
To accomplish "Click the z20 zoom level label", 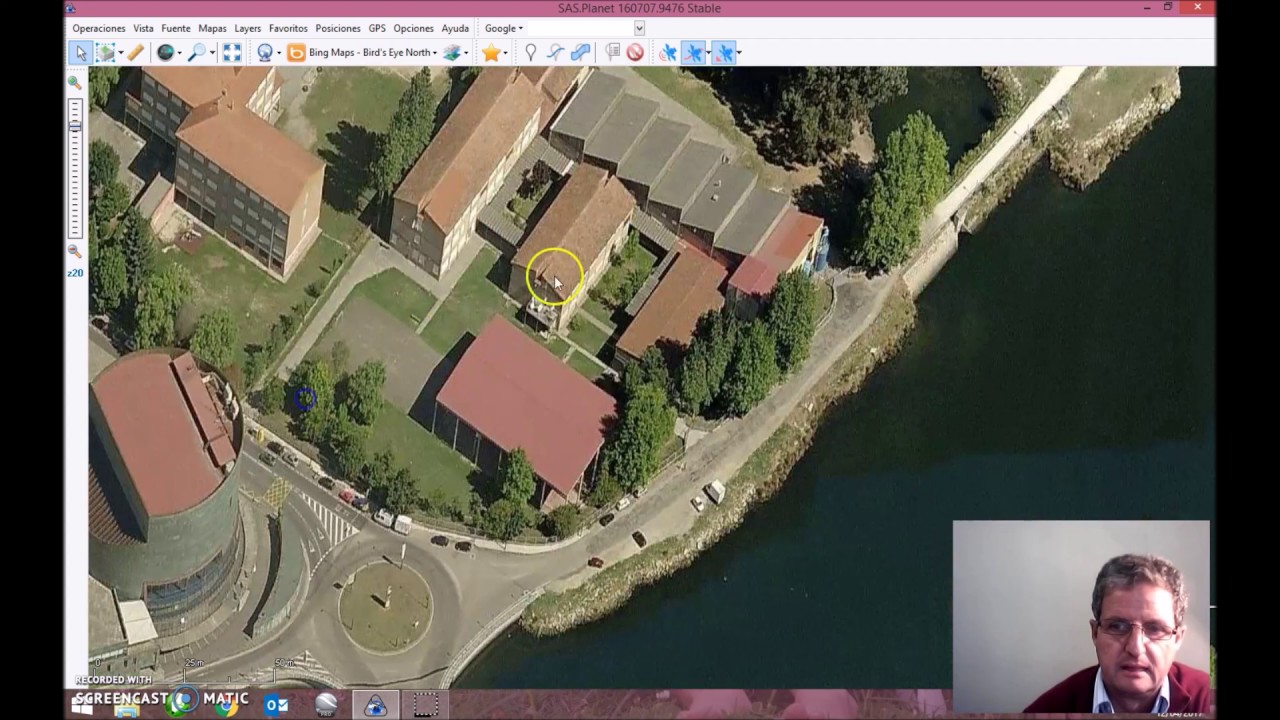I will [x=75, y=273].
